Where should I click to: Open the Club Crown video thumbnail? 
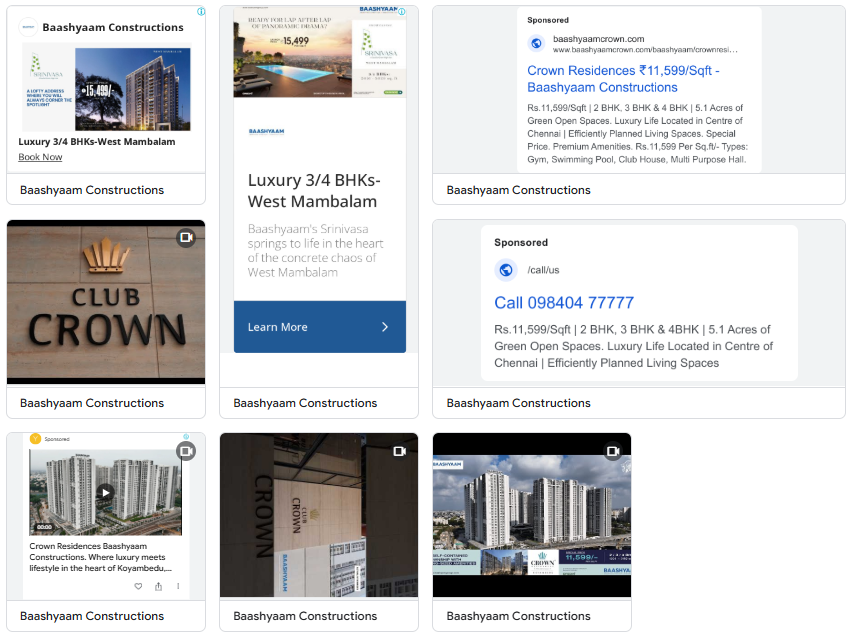point(106,301)
